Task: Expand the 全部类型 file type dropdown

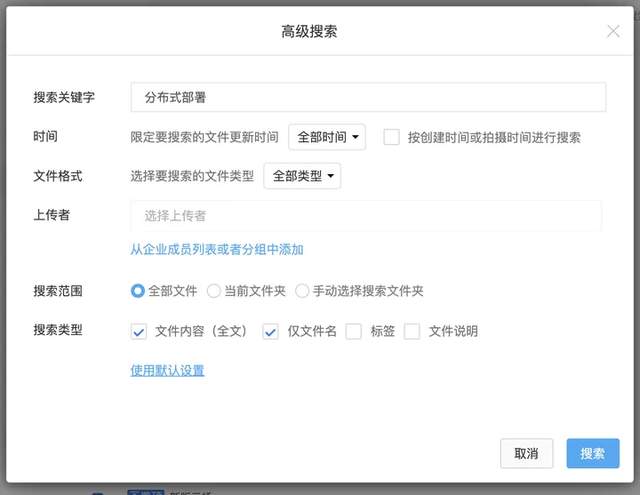Action: point(302,176)
